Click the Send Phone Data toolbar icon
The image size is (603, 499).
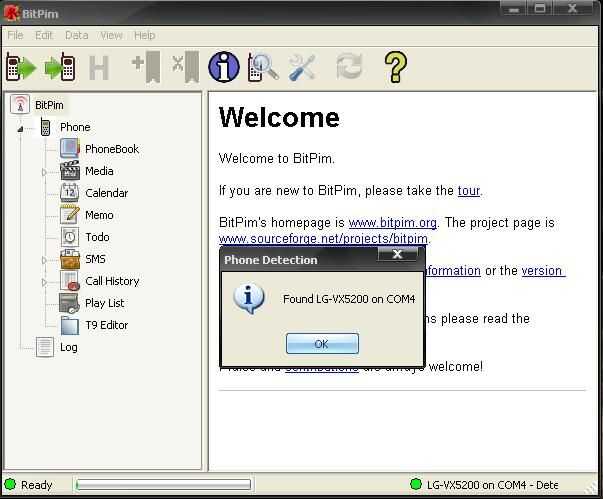click(60, 68)
